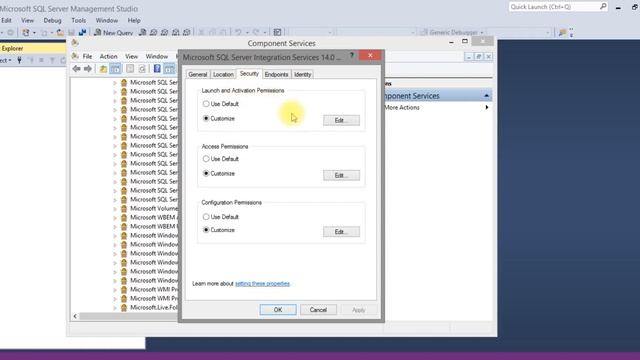Click the horizontal scrollbar left arrow
This screenshot has width=640, height=360.
point(75,316)
